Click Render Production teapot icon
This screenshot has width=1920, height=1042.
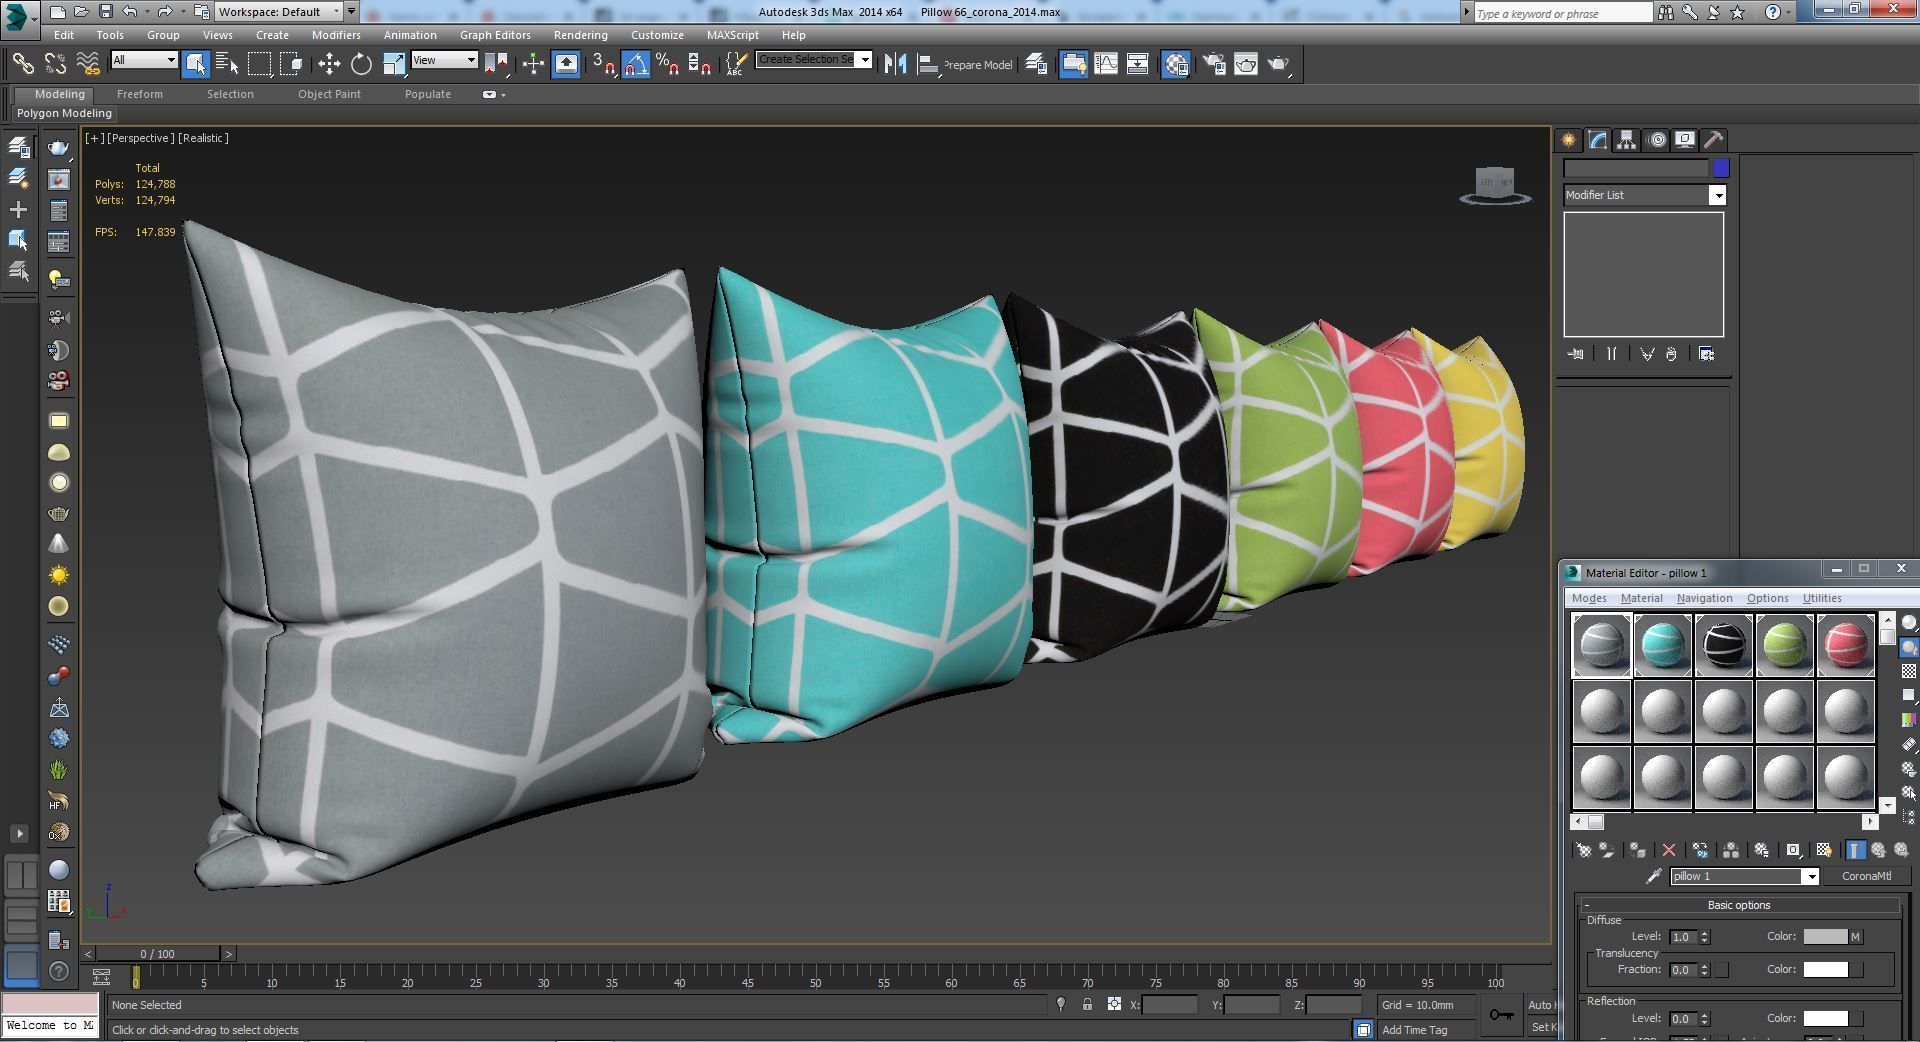pos(1279,64)
